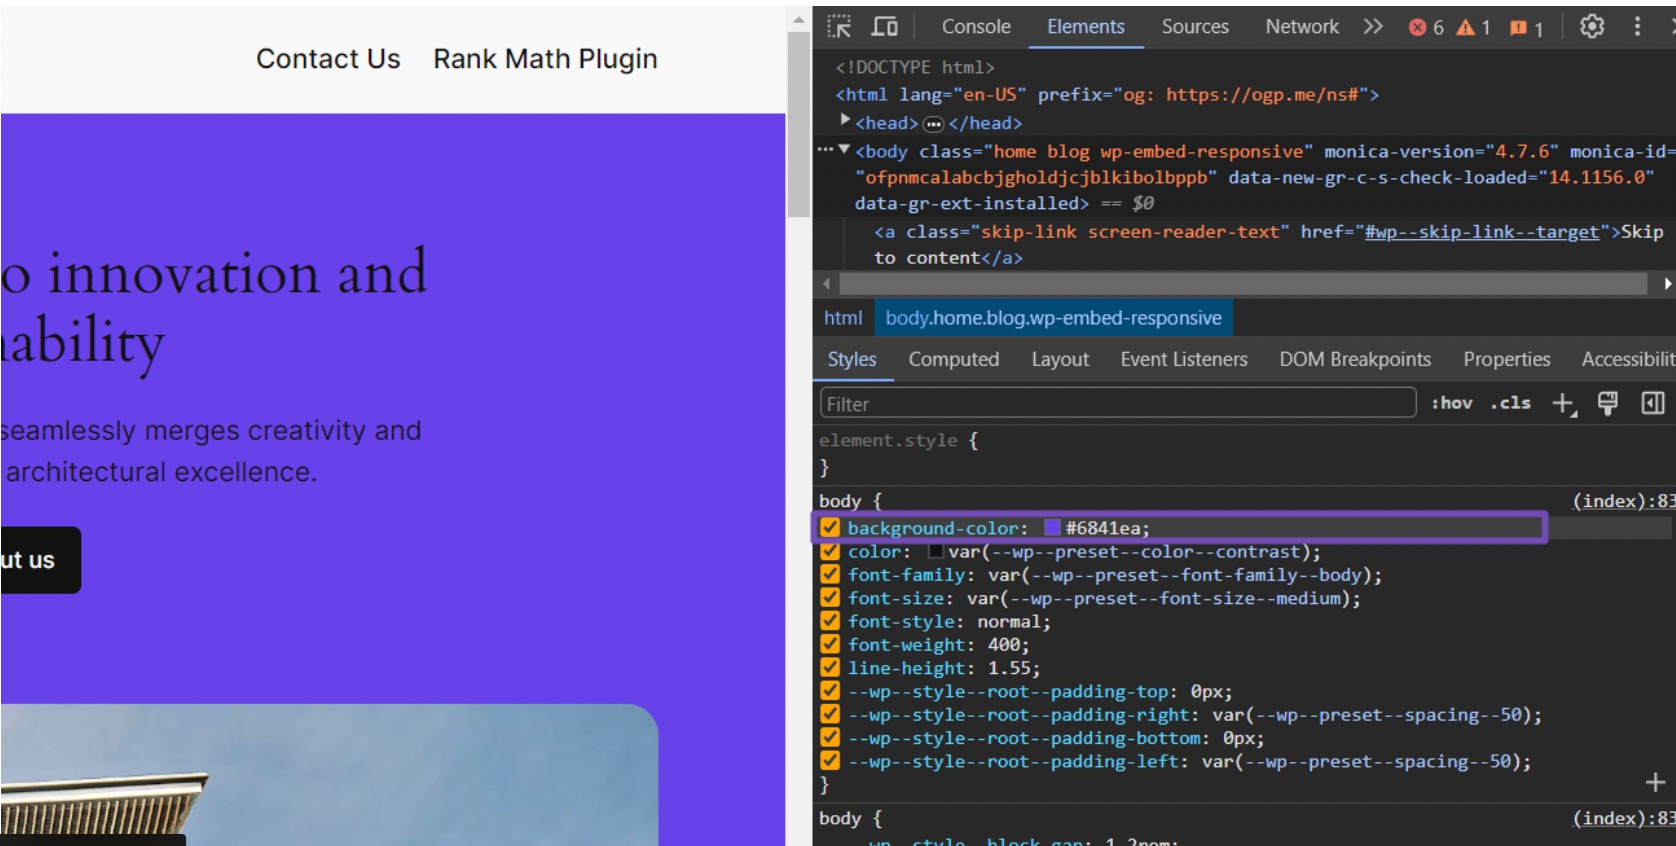
Task: Show more DevTools tabs chevron
Action: click(x=1373, y=27)
